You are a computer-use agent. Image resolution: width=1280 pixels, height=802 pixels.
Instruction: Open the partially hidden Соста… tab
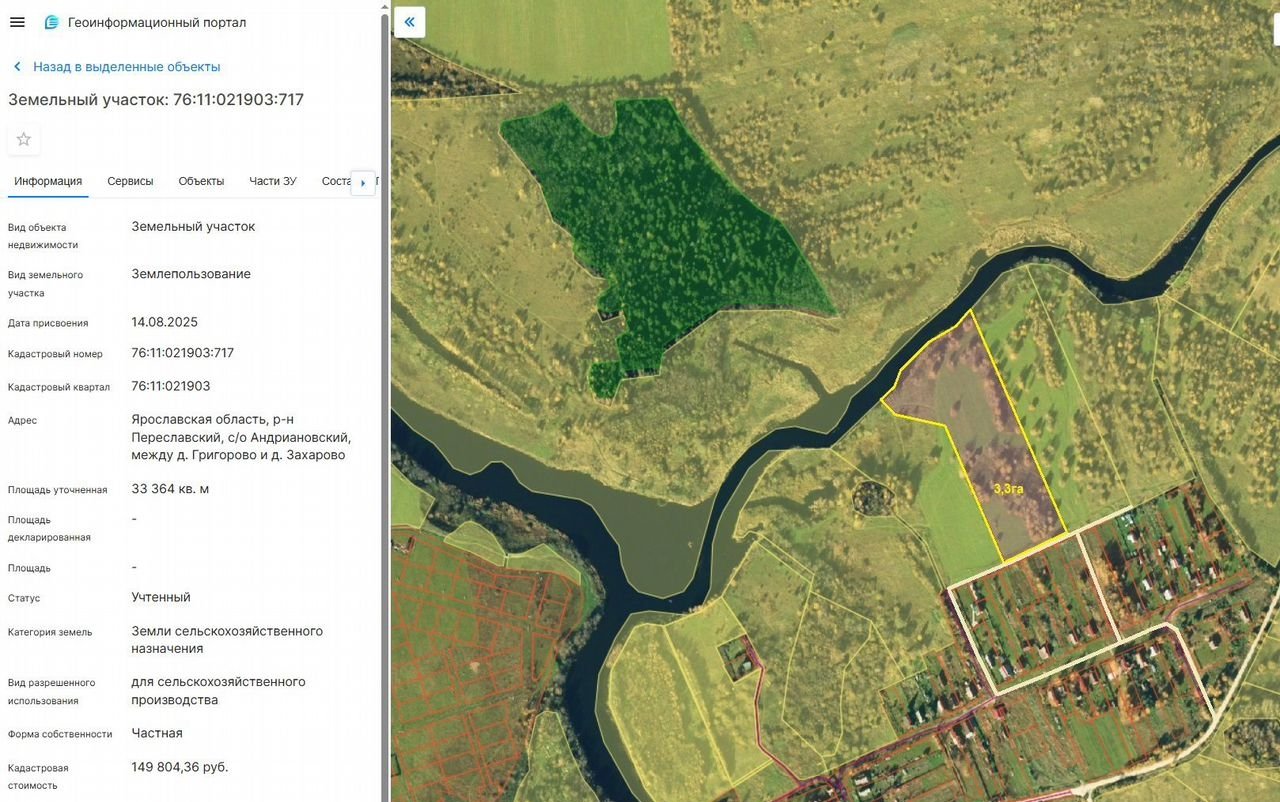point(336,181)
